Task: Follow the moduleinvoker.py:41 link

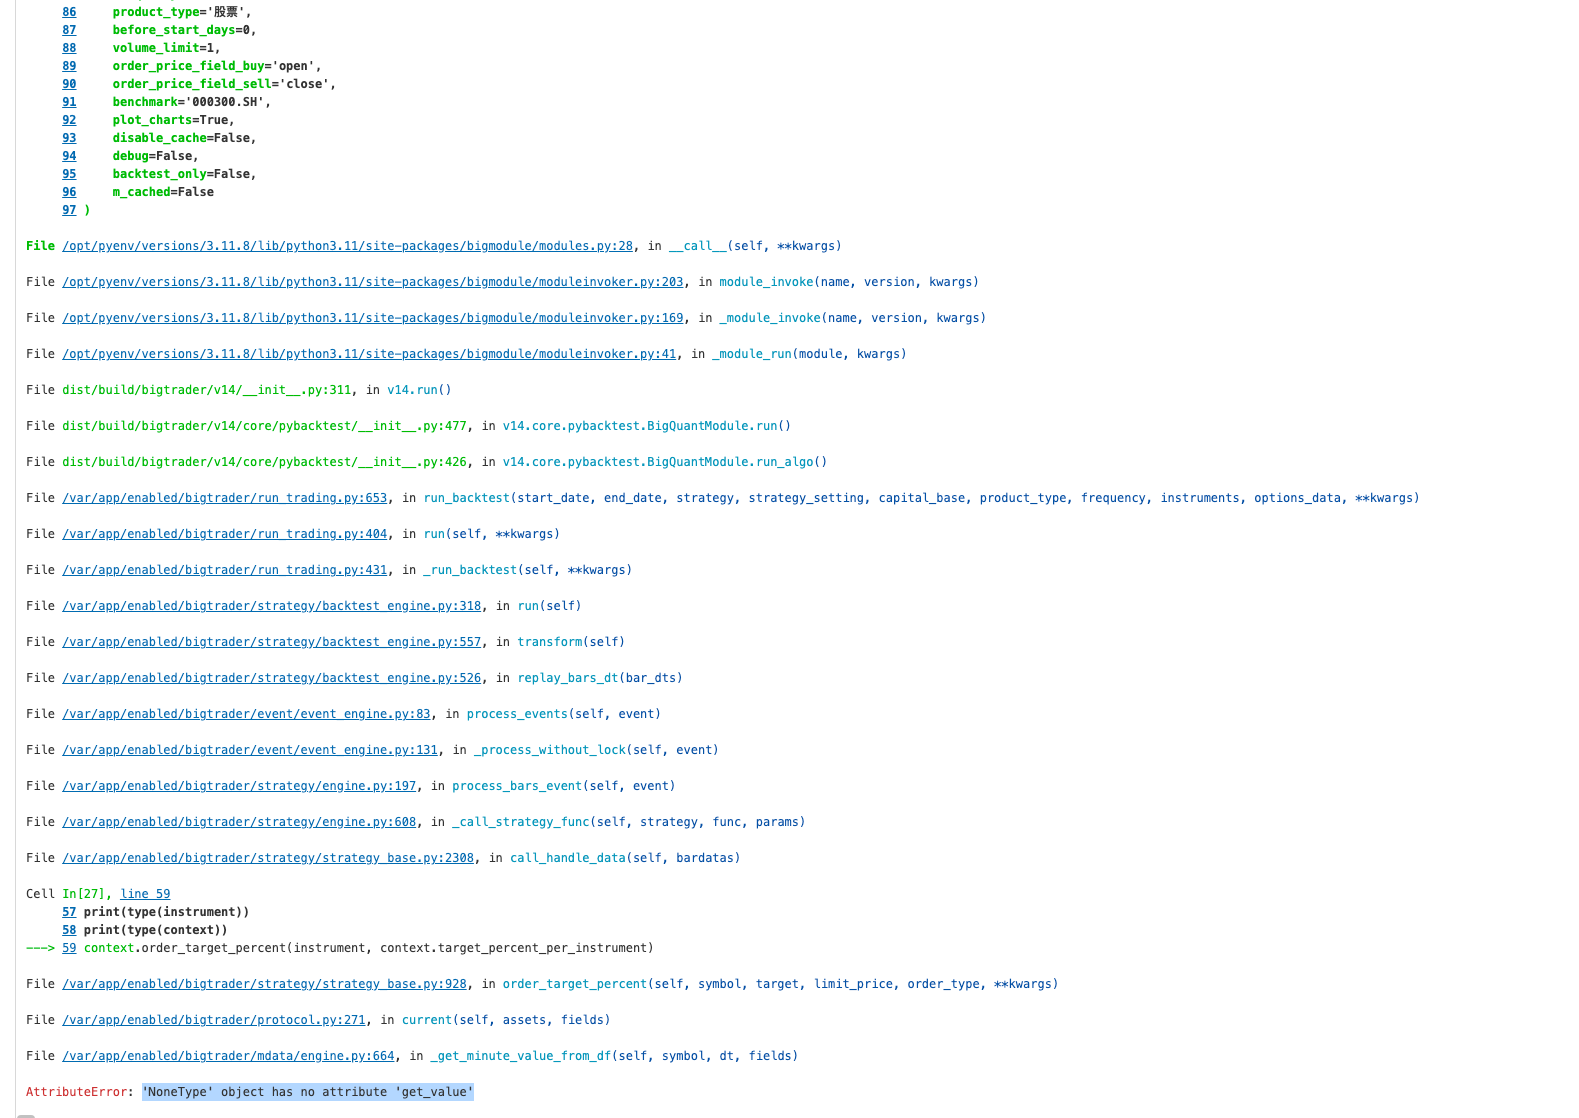Action: click(x=369, y=354)
